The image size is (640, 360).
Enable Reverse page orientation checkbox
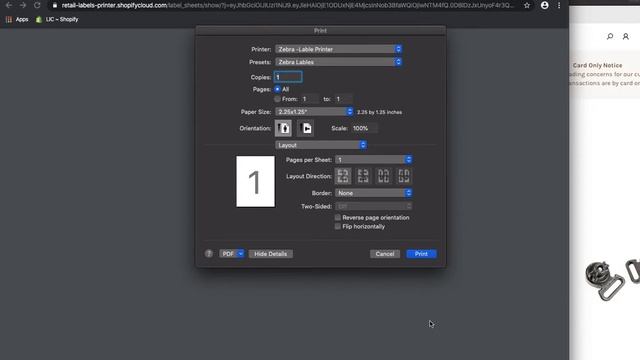pyautogui.click(x=338, y=218)
